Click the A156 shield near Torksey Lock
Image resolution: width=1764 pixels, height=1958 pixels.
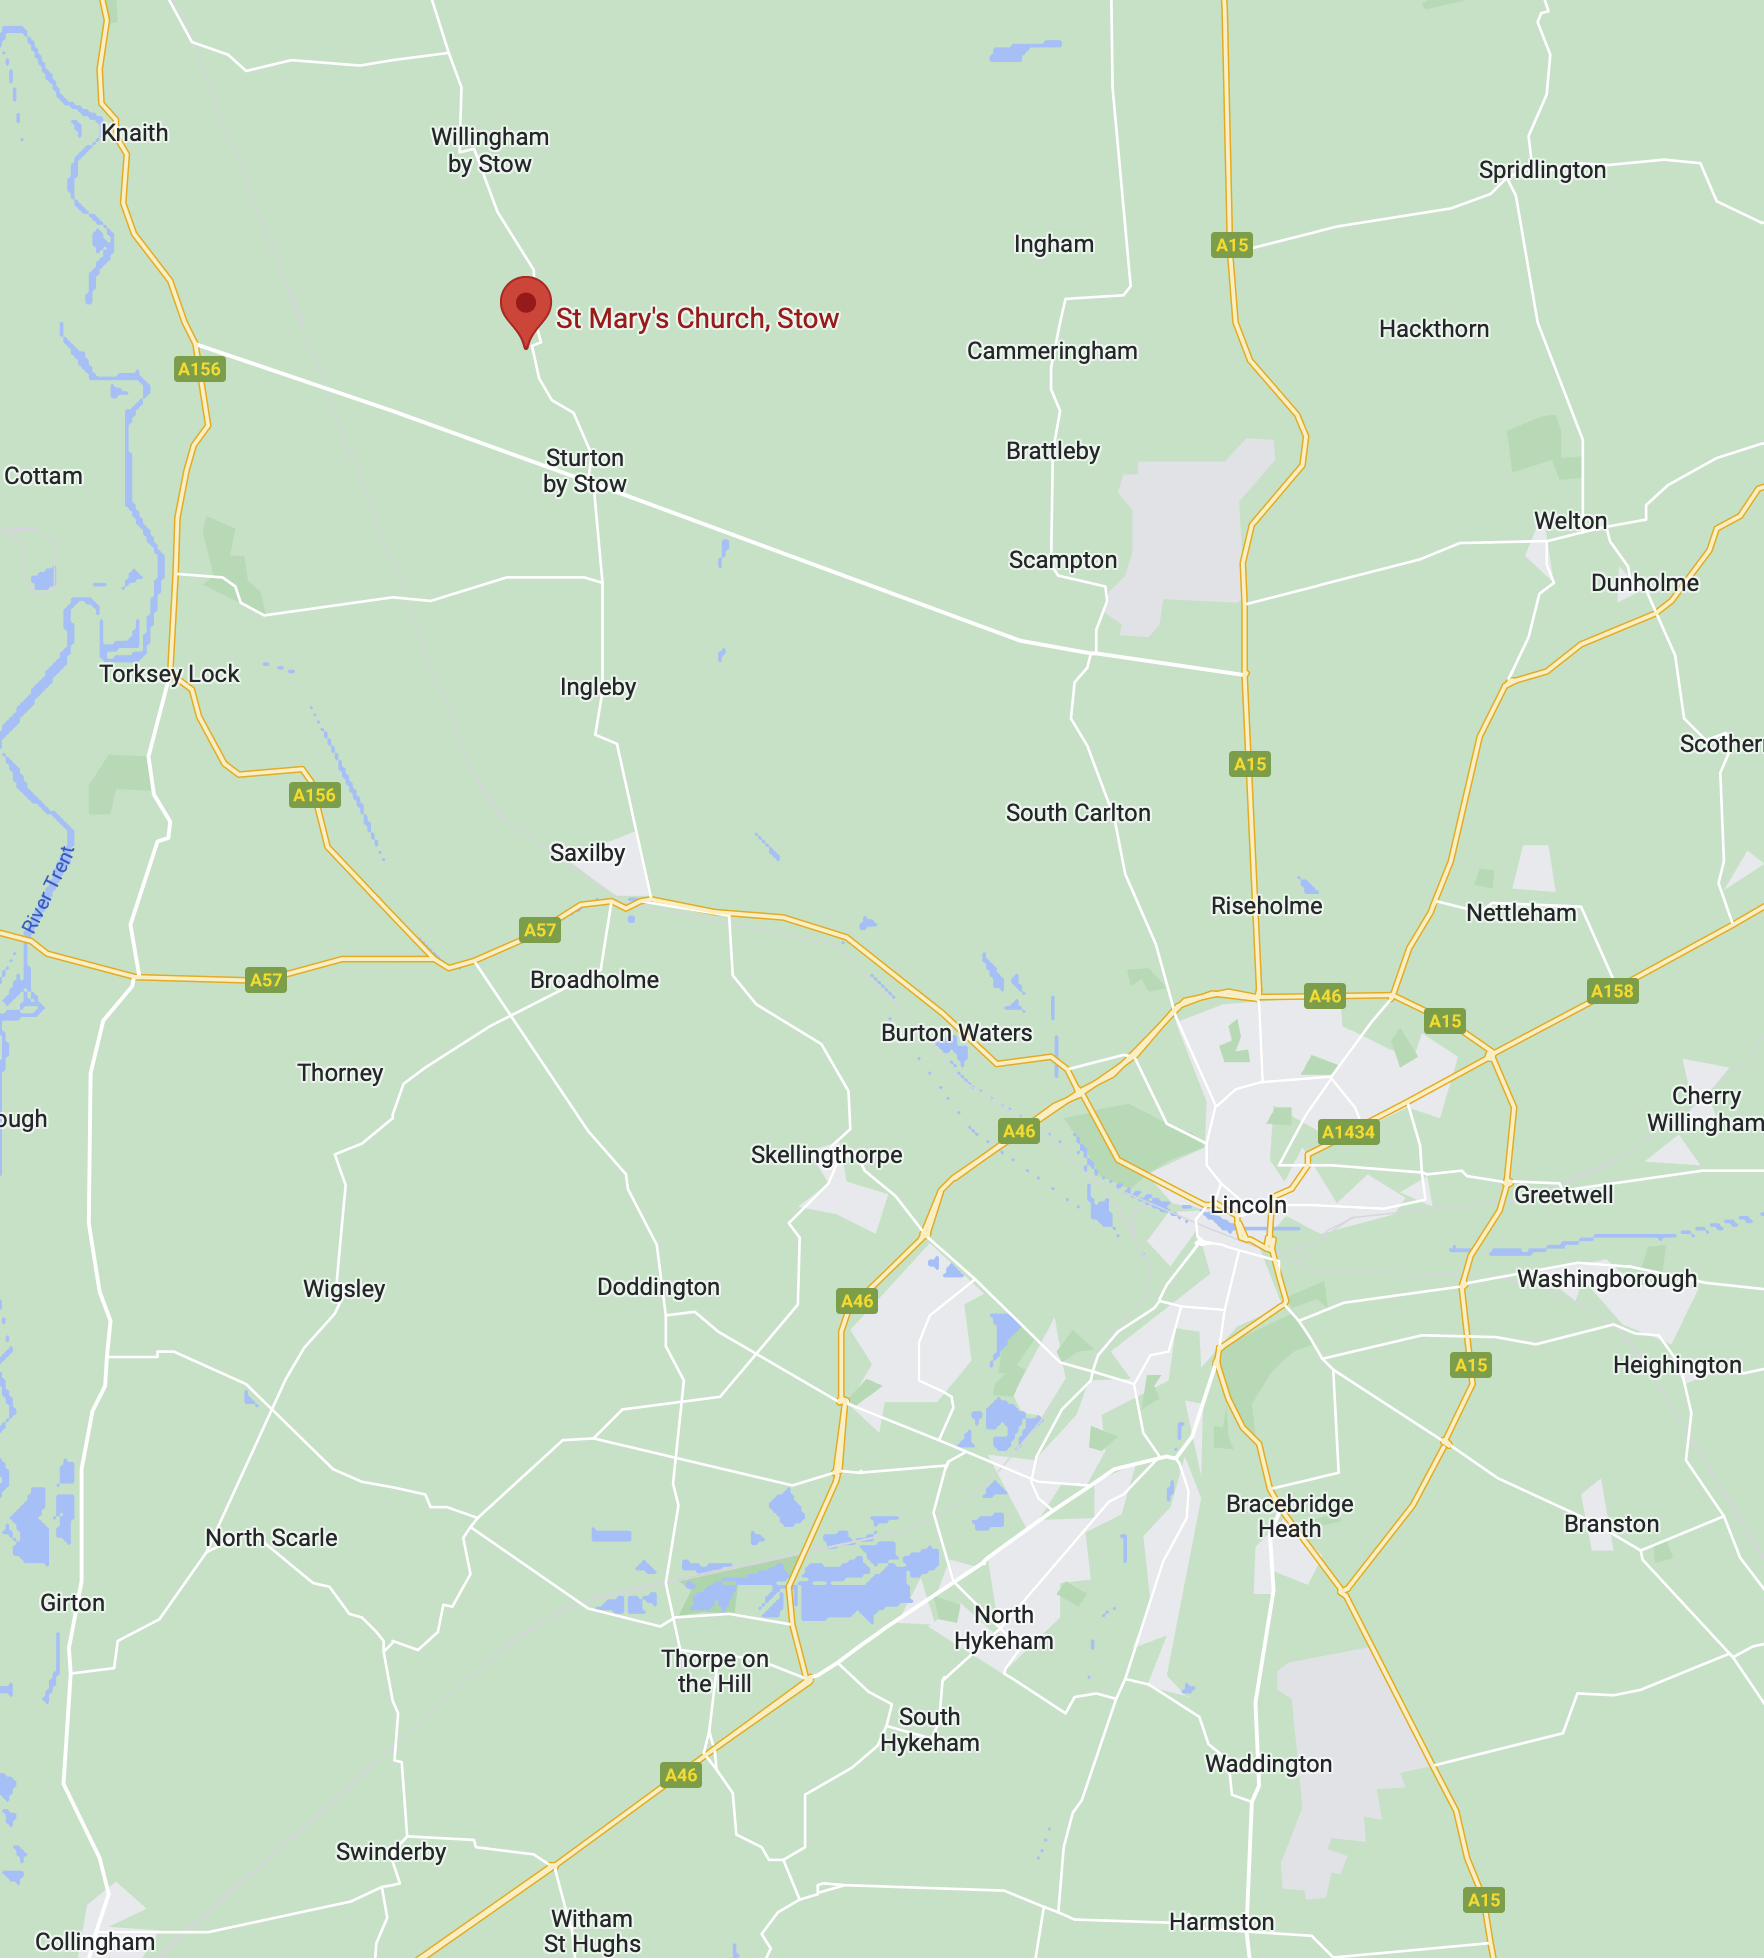coord(314,795)
